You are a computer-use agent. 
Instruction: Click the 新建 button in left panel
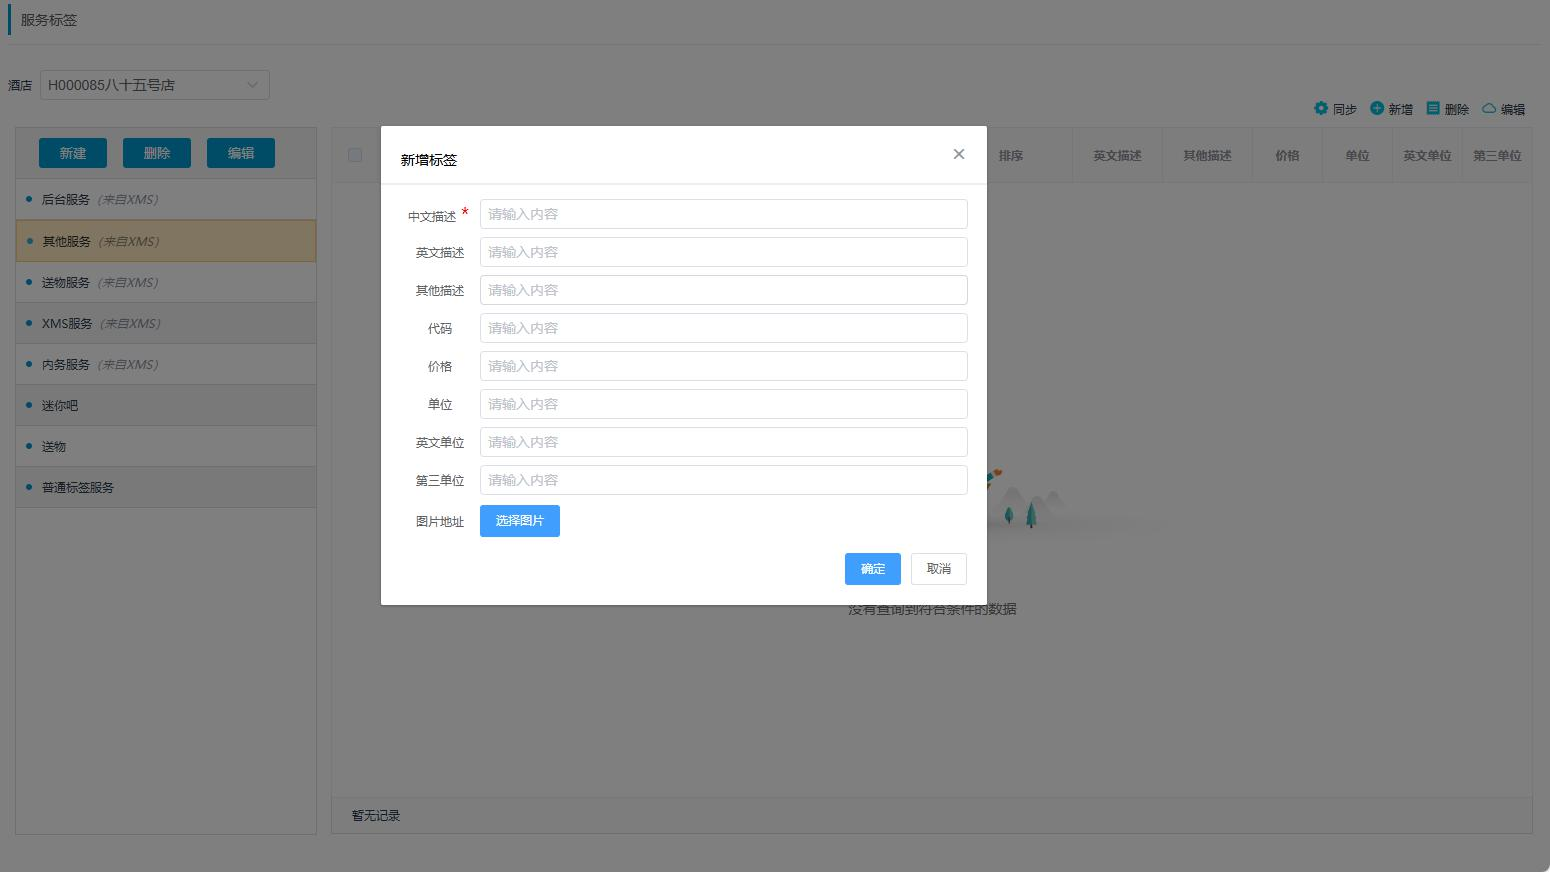[73, 153]
